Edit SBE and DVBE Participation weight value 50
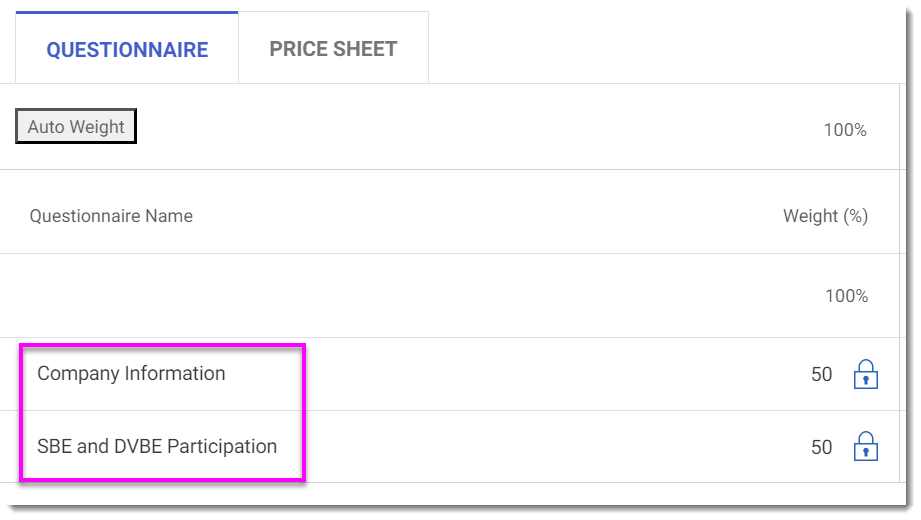 (x=821, y=447)
